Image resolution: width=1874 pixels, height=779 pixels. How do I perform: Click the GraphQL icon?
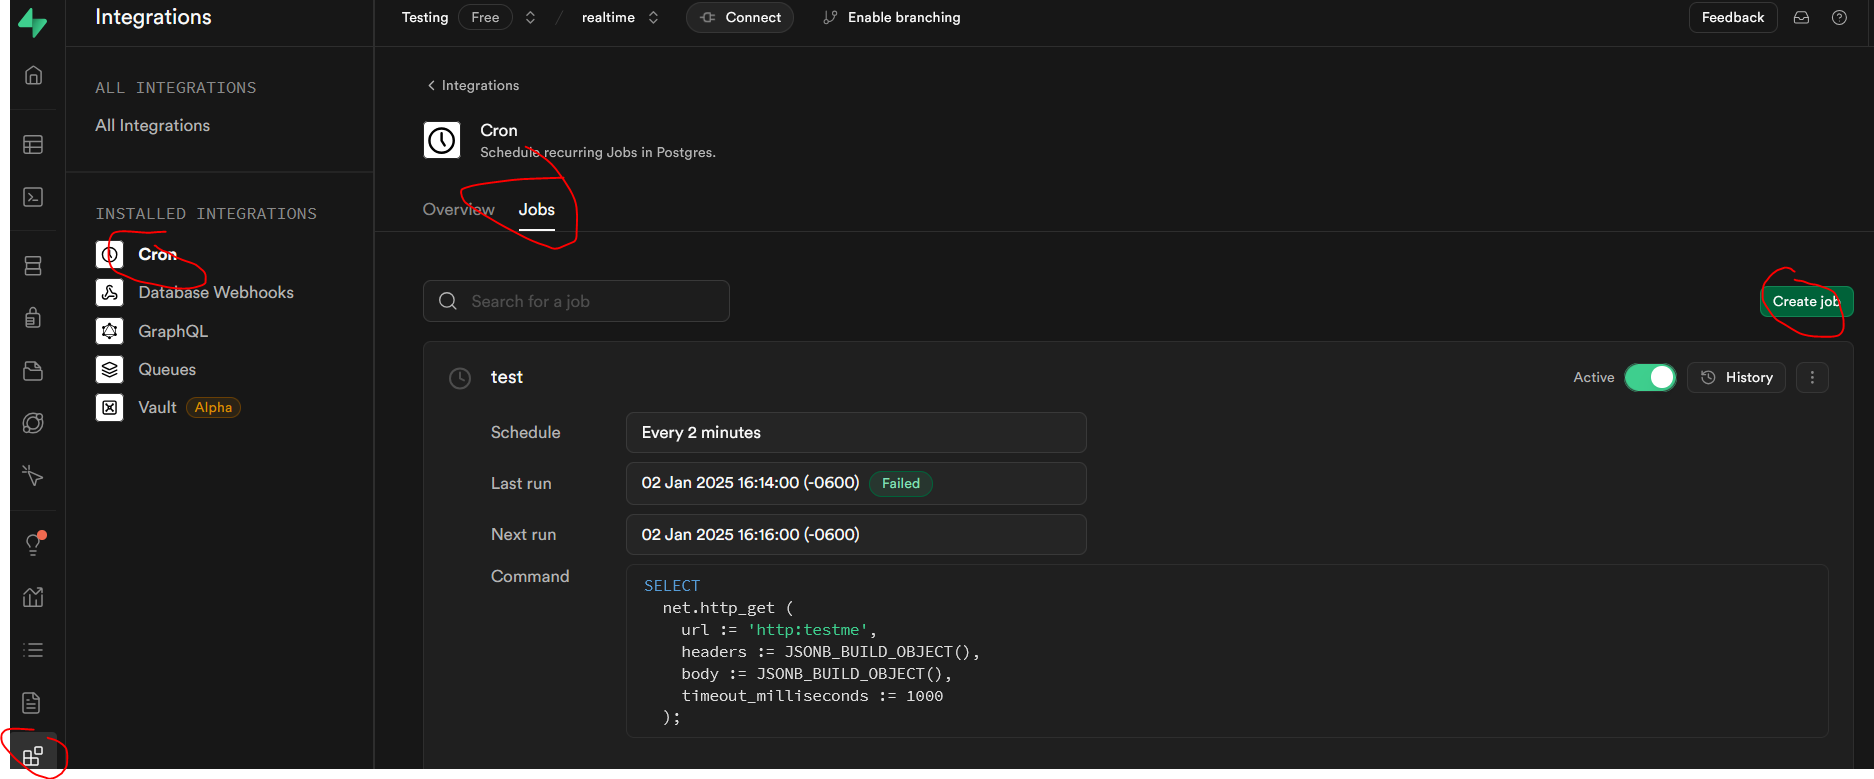click(x=110, y=331)
